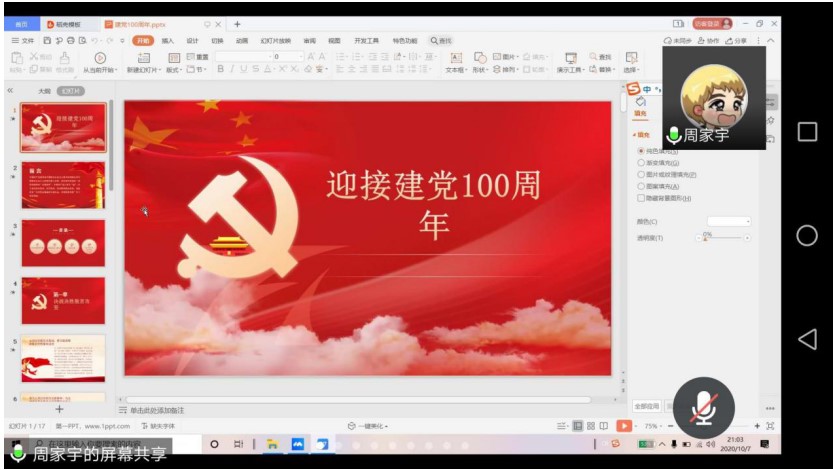Screen dimensions: 833x470
Task: Collapse the slide panel with chevrons
Action: (x=10, y=91)
